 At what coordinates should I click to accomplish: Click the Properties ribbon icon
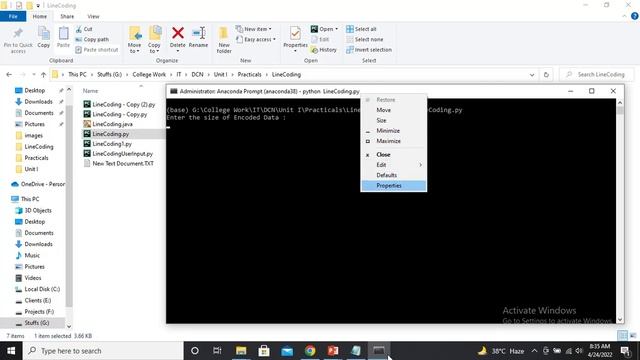[295, 33]
